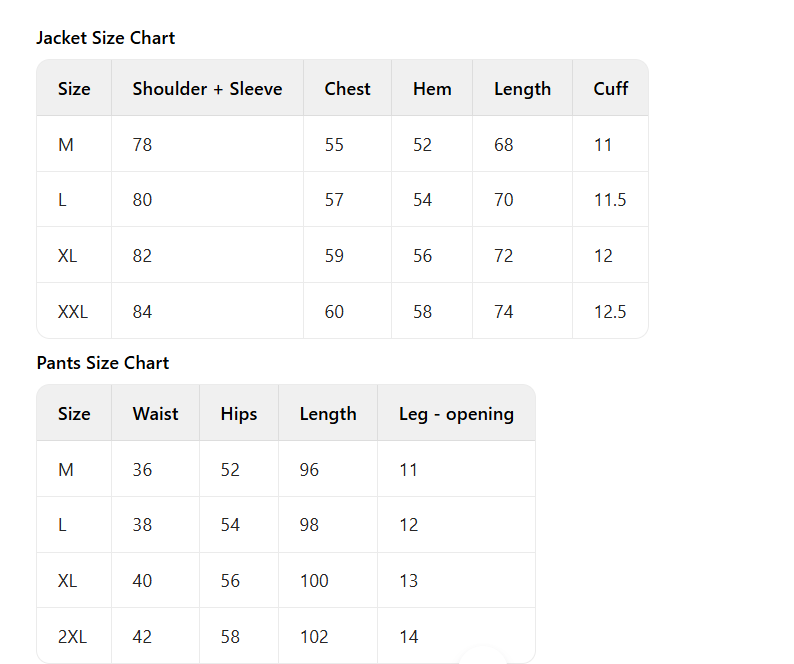Click the Shoulder + Sleeve column header
794x664 pixels.
[x=207, y=89]
